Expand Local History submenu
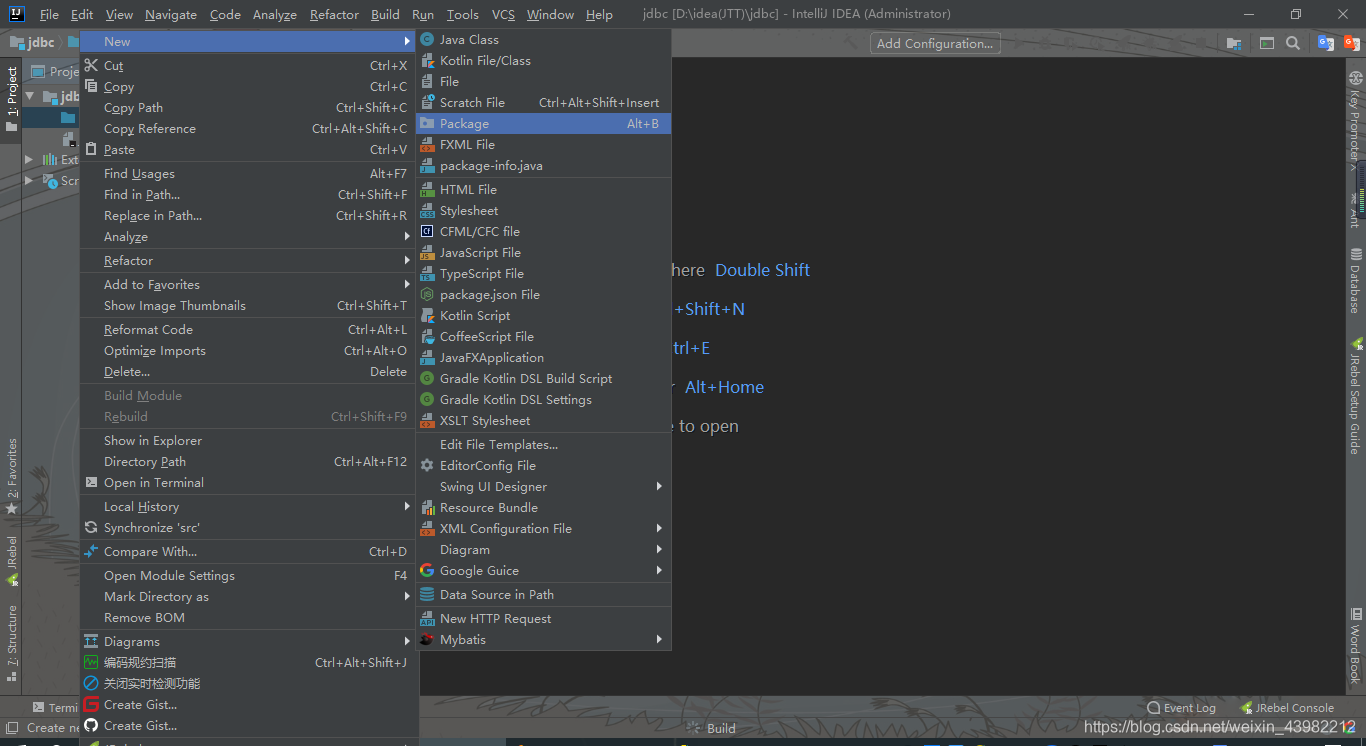 (x=249, y=506)
